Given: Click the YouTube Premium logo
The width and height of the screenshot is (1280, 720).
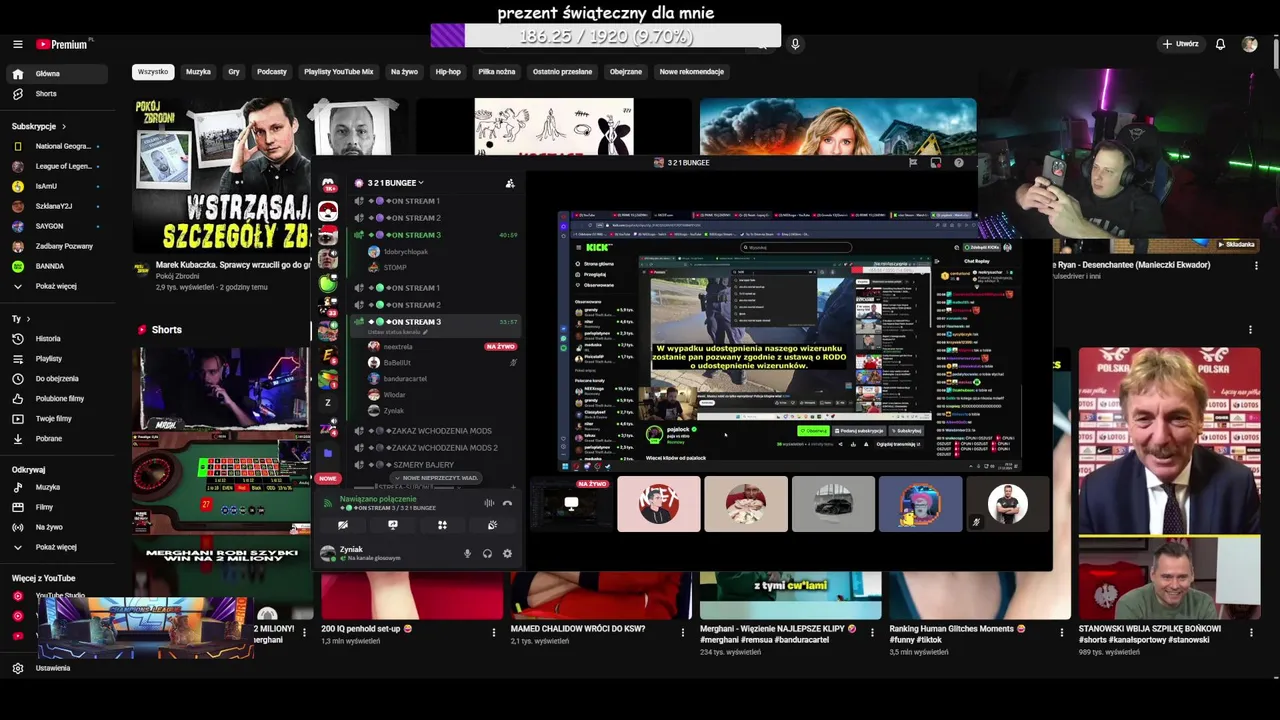Looking at the screenshot, I should pyautogui.click(x=63, y=44).
